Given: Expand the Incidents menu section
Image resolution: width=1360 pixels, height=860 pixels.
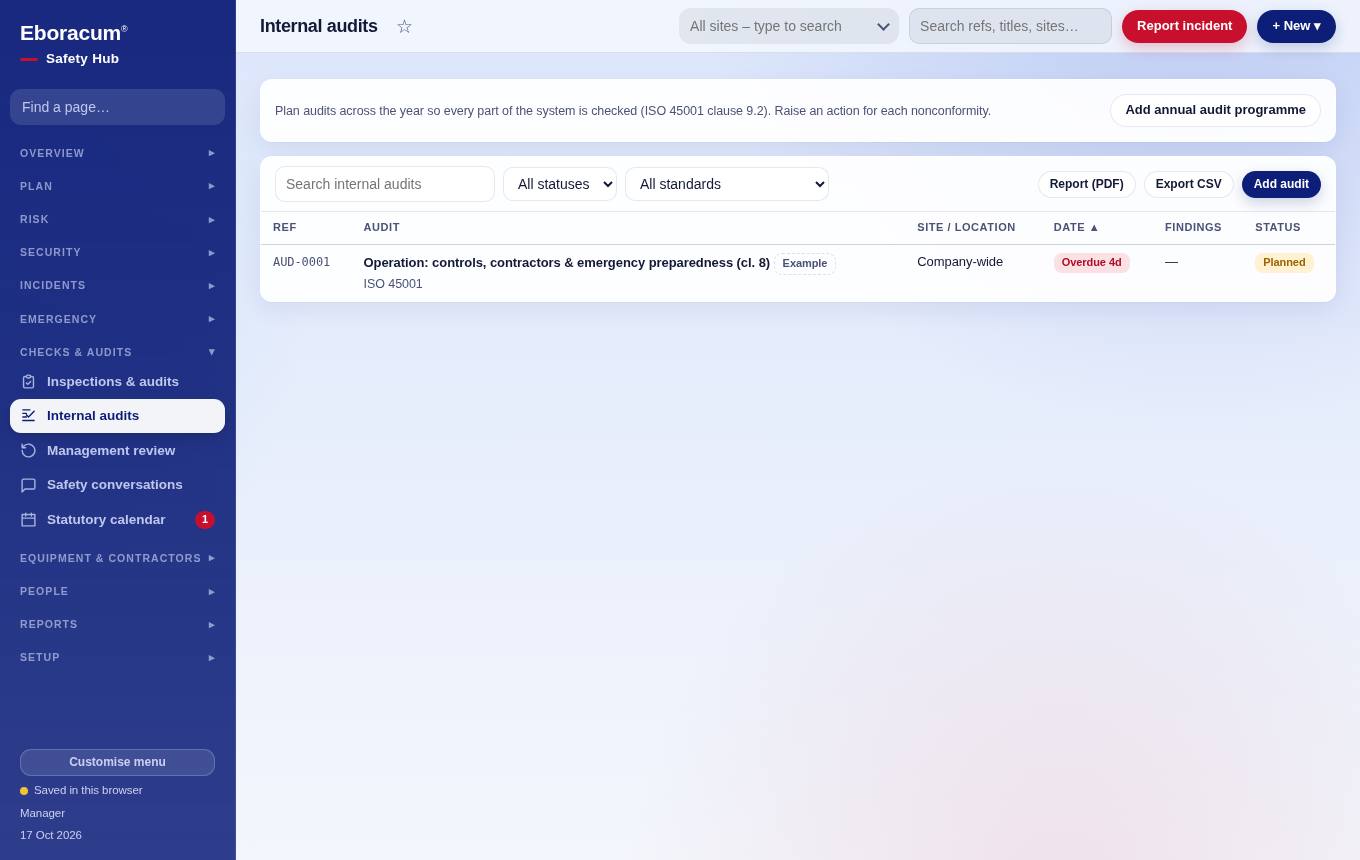Looking at the screenshot, I should click(x=118, y=285).
